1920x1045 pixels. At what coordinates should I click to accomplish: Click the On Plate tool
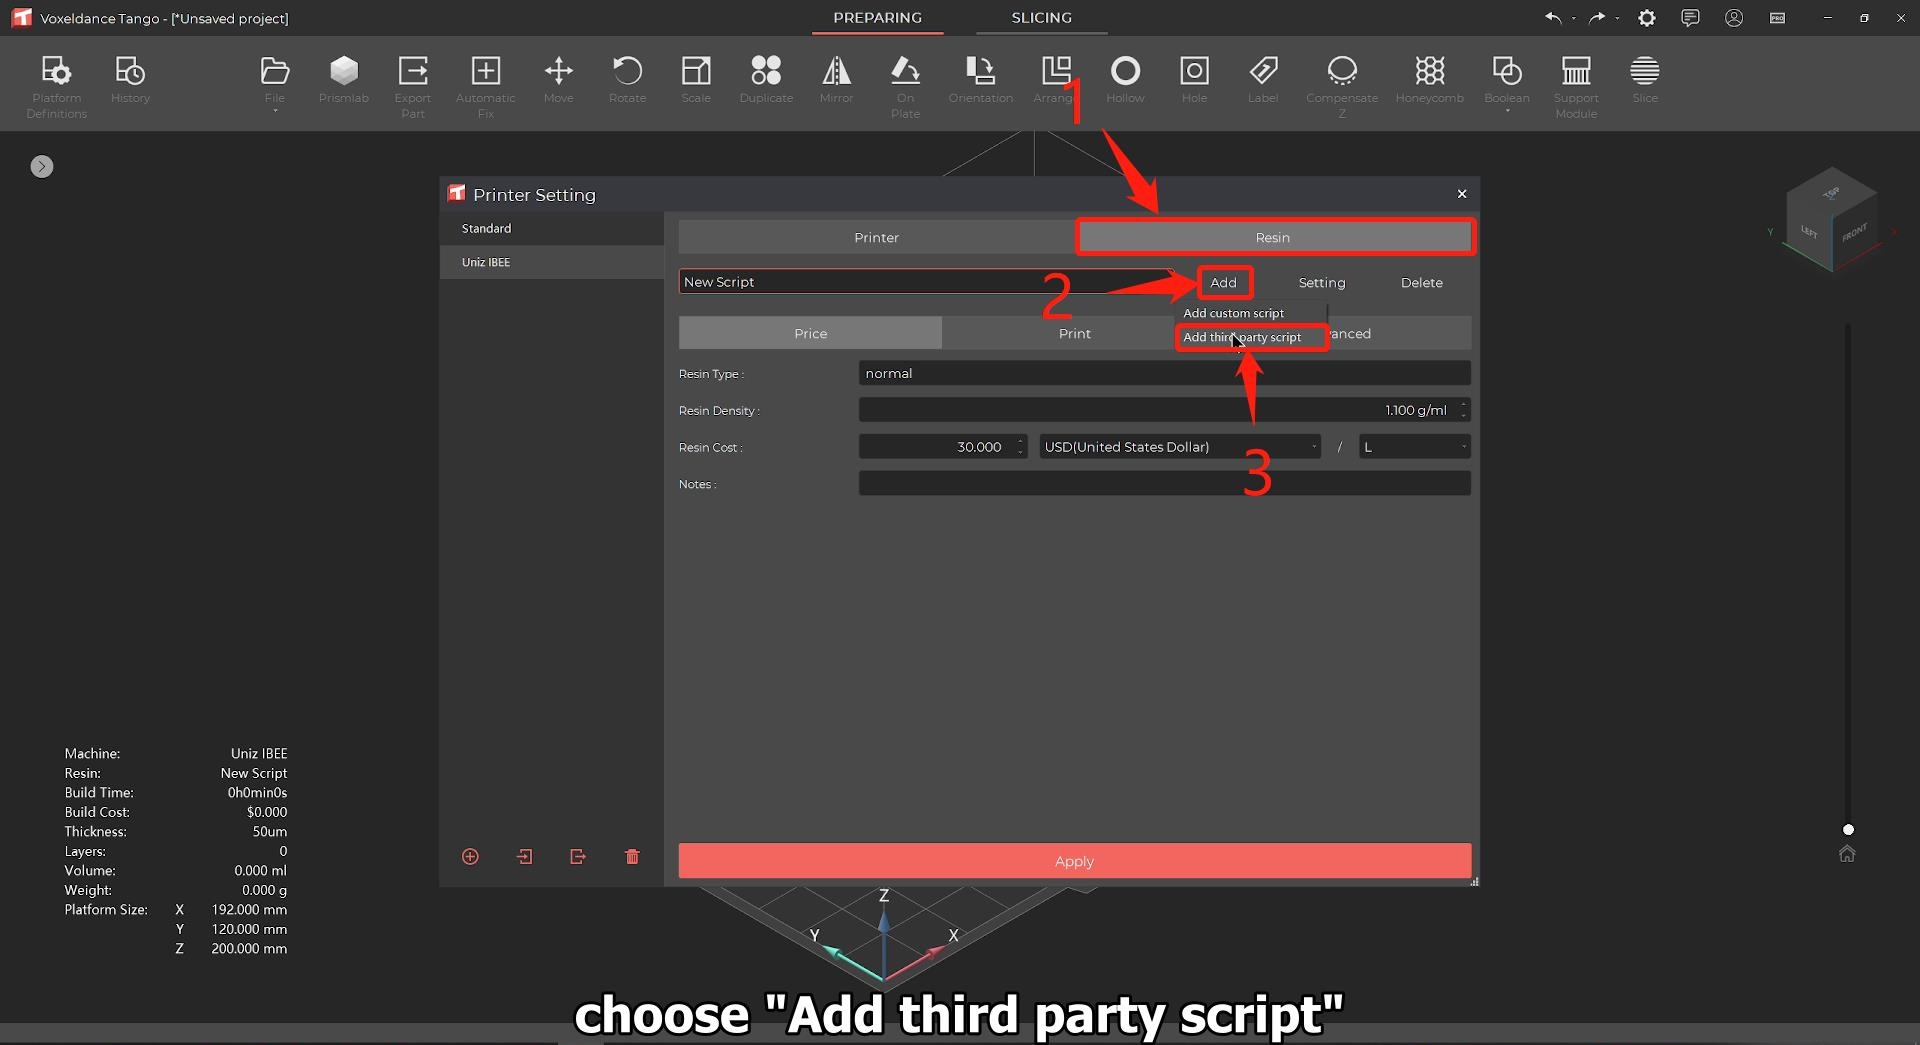[x=905, y=86]
